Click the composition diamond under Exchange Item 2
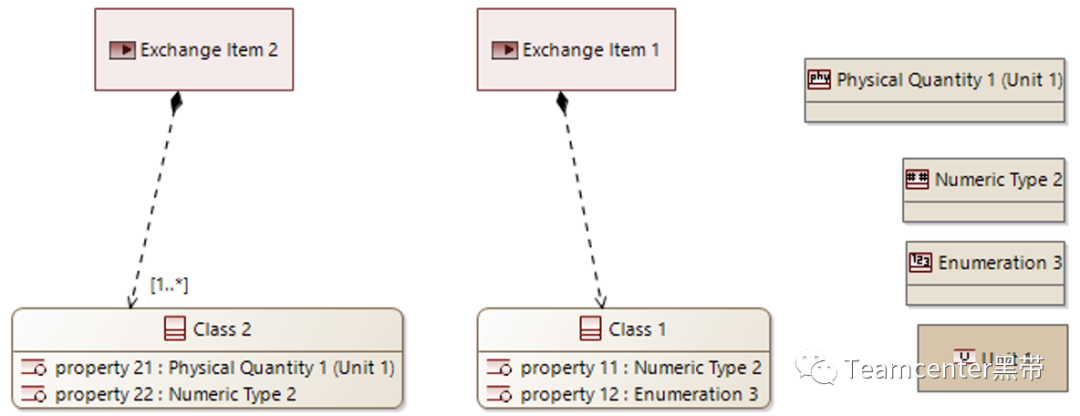 [x=177, y=103]
